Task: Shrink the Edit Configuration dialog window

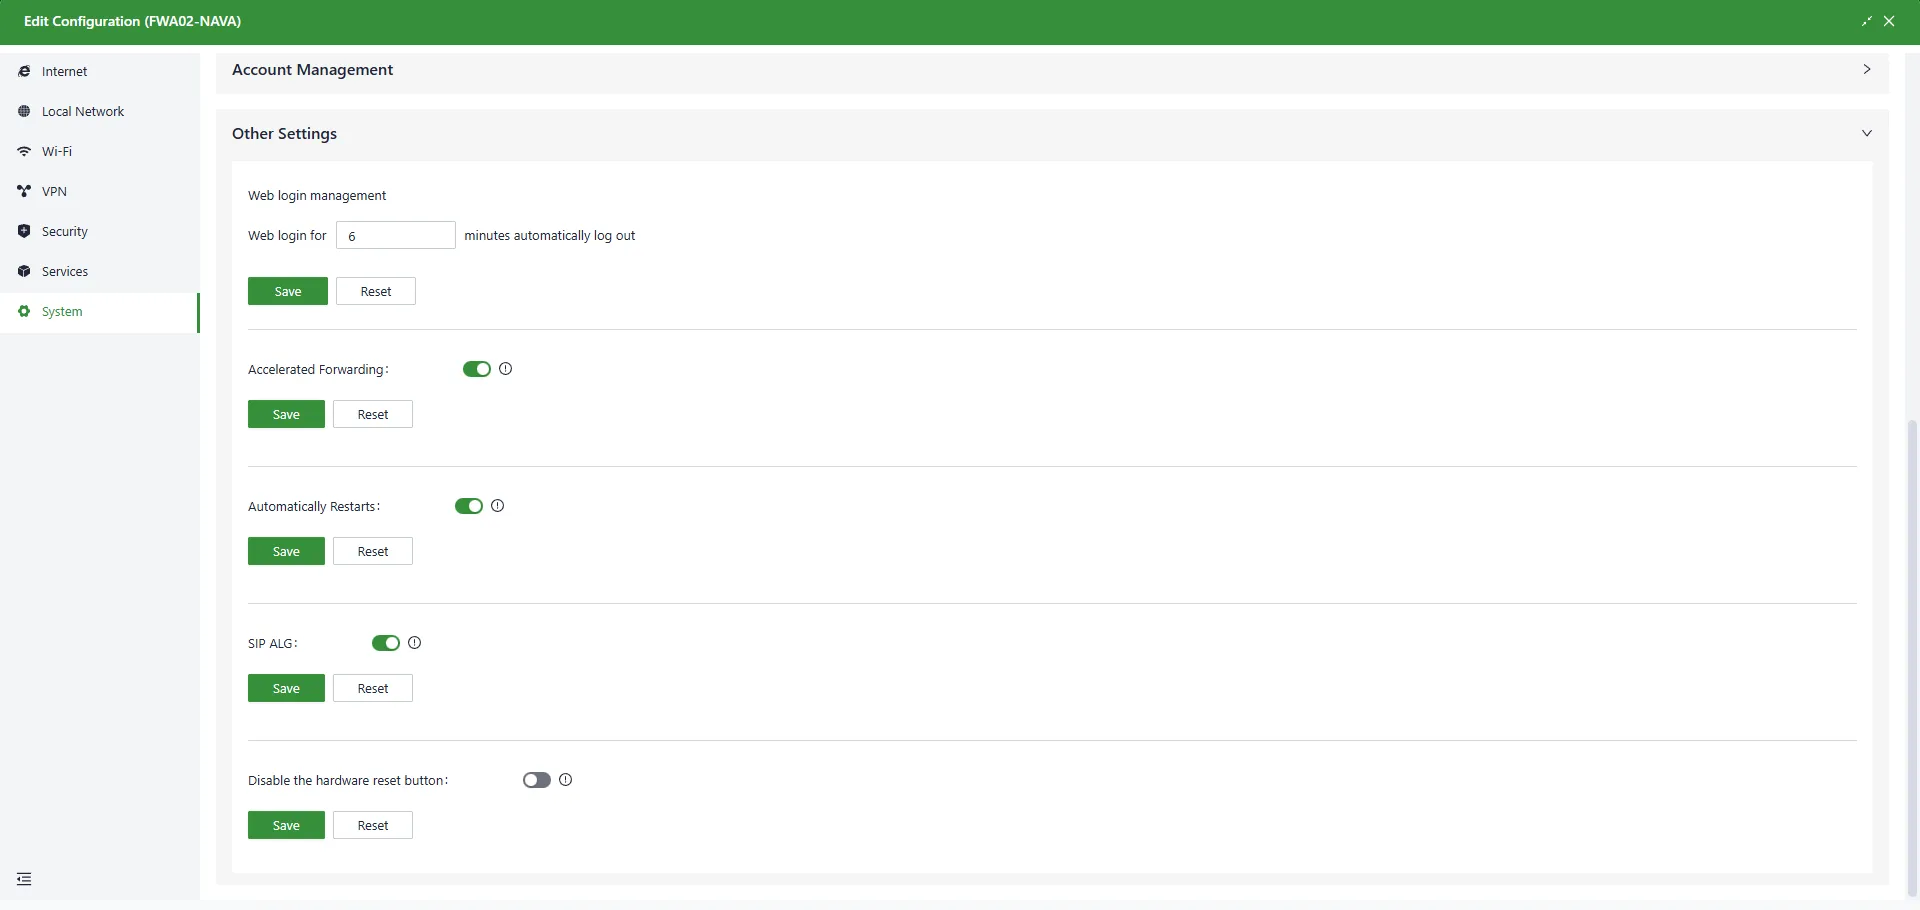Action: pos(1866,21)
